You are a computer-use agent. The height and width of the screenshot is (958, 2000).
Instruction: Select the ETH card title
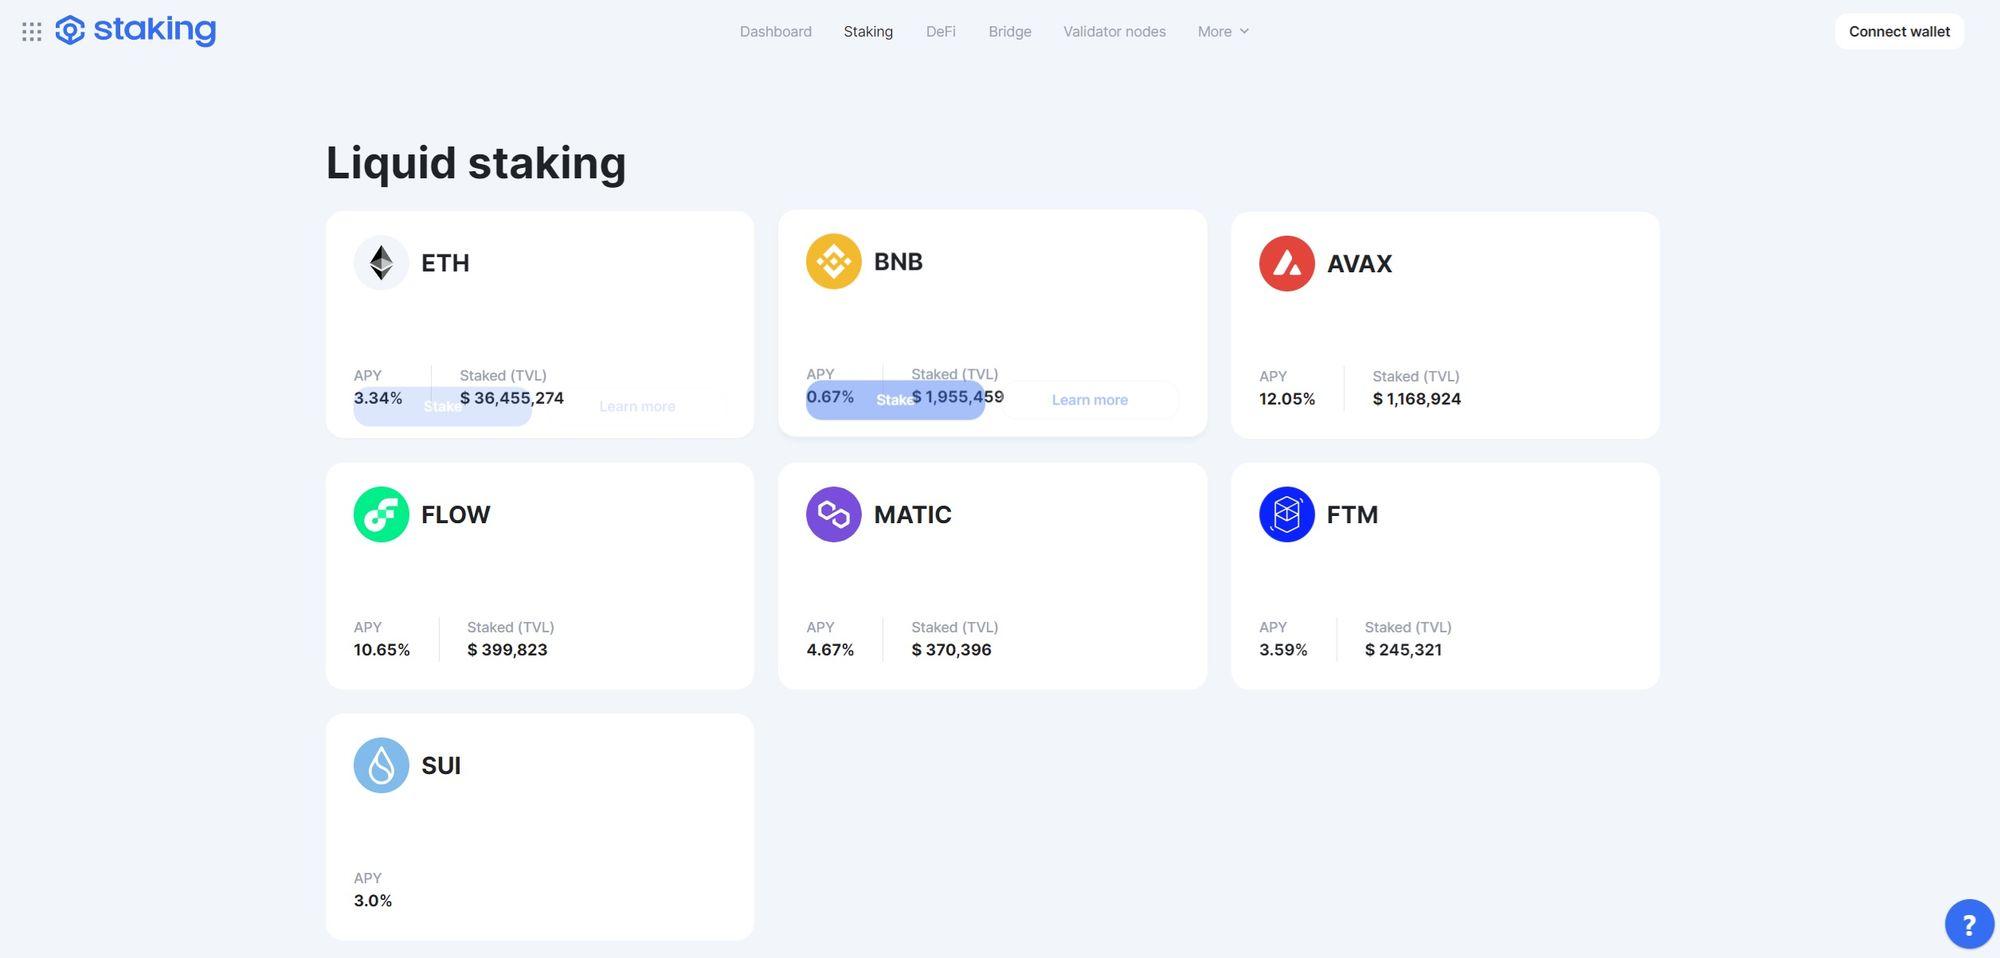pos(445,263)
